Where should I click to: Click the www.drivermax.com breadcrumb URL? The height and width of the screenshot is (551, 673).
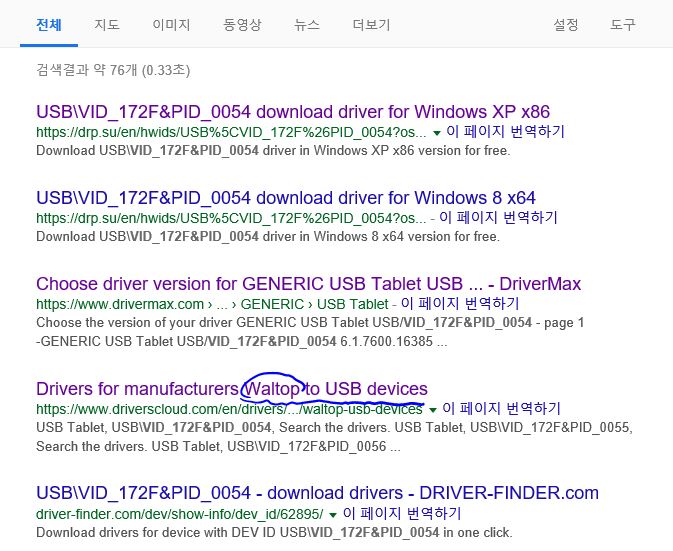tap(212, 304)
